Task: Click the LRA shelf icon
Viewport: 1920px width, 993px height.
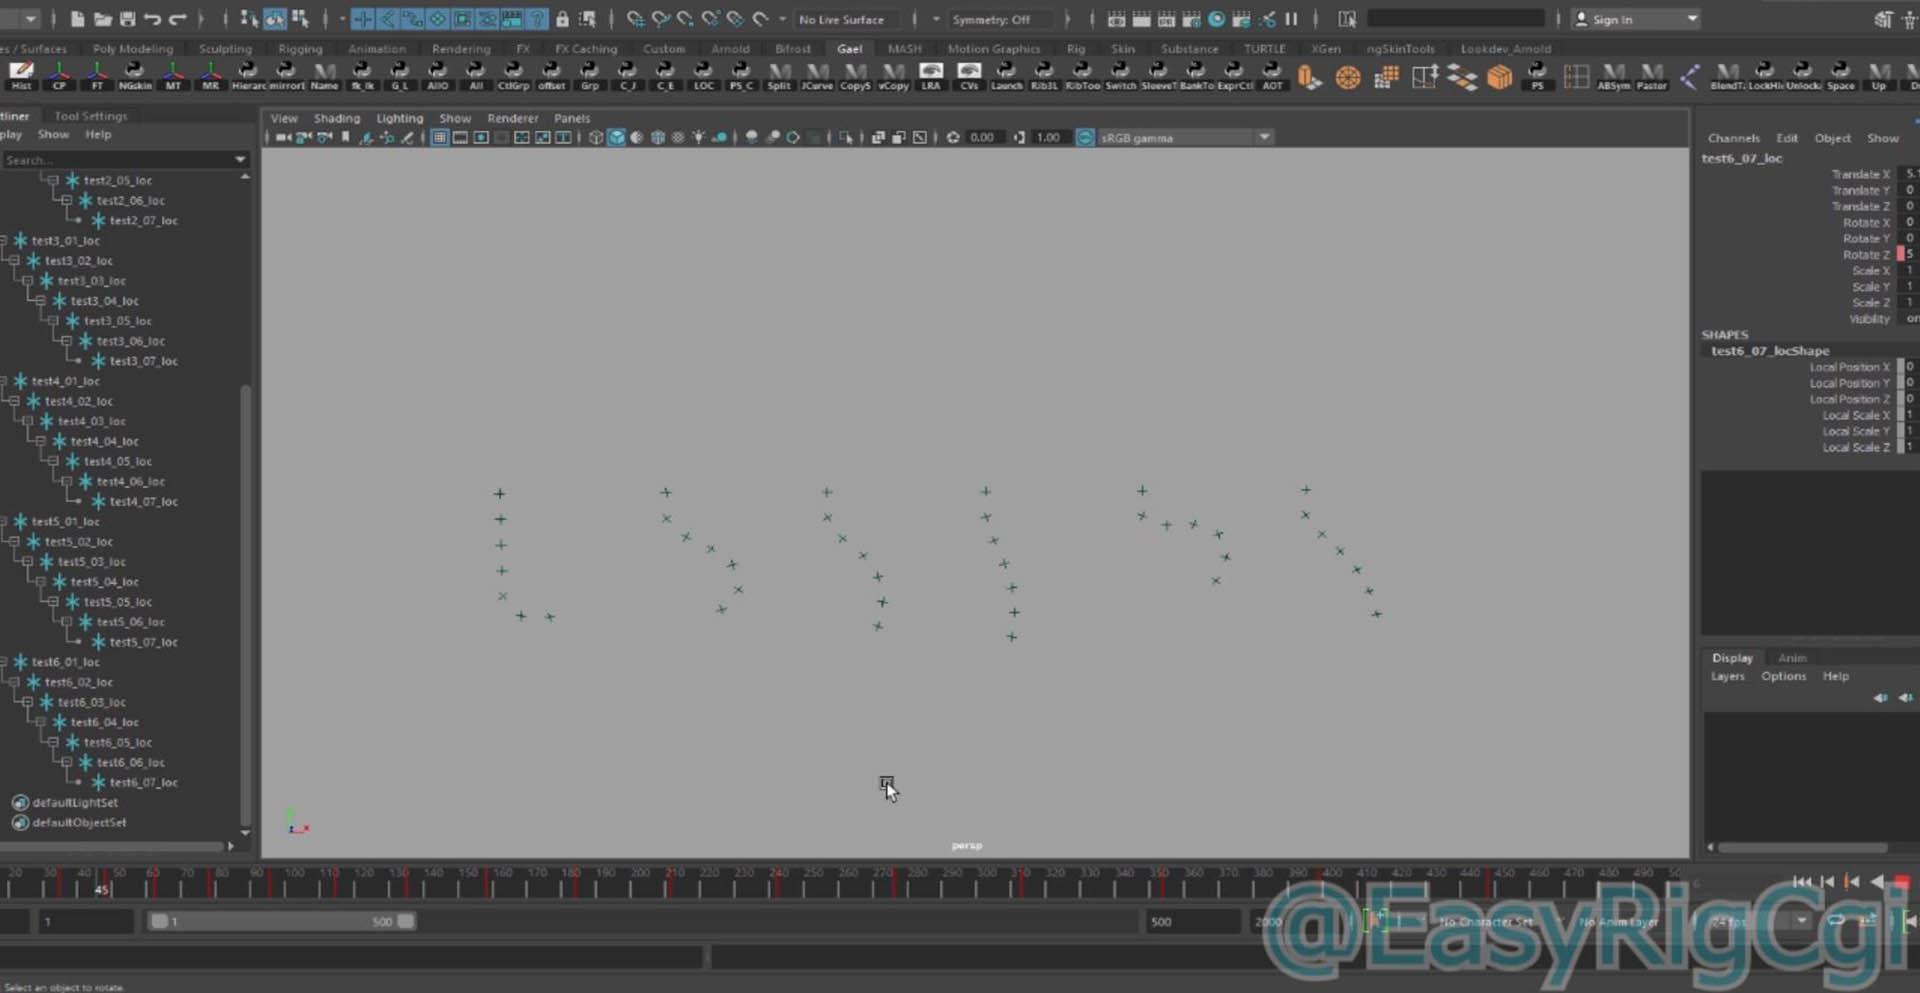Action: coord(931,75)
